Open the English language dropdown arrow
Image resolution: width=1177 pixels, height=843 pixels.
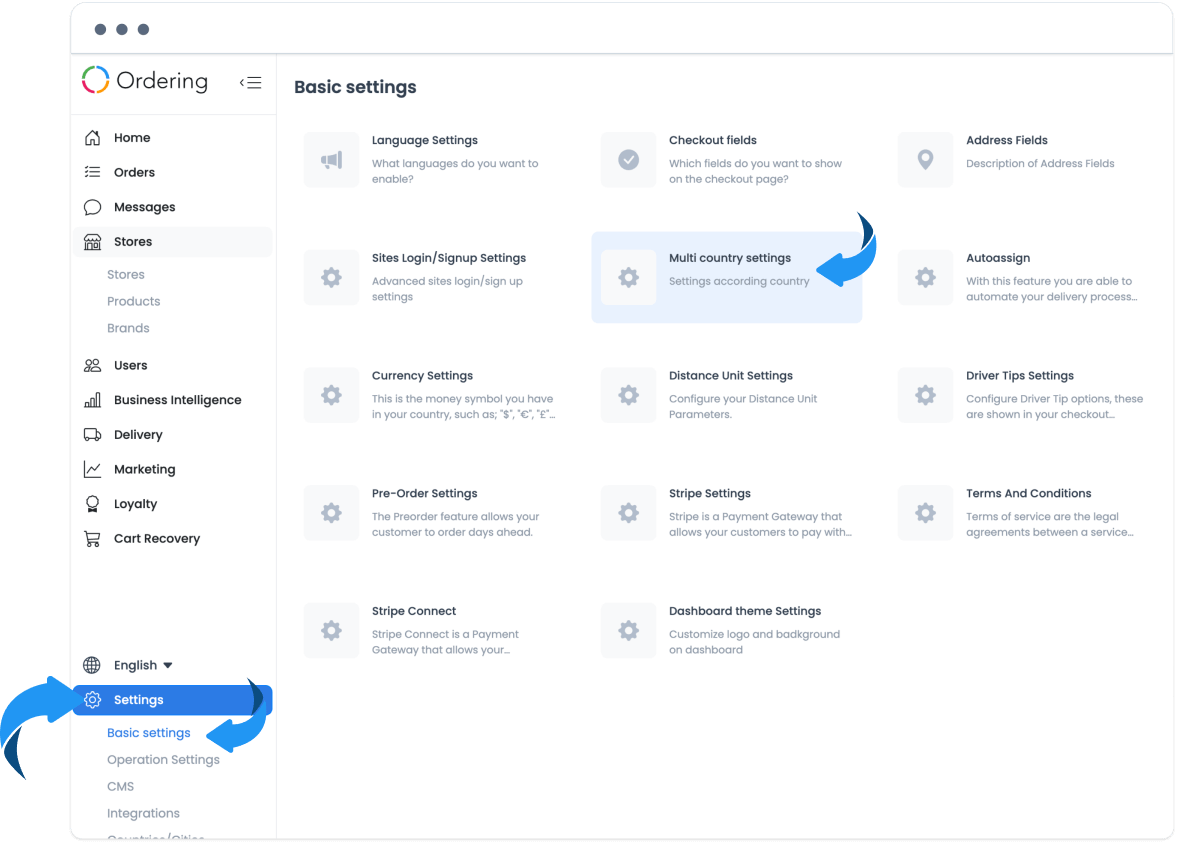(x=168, y=665)
